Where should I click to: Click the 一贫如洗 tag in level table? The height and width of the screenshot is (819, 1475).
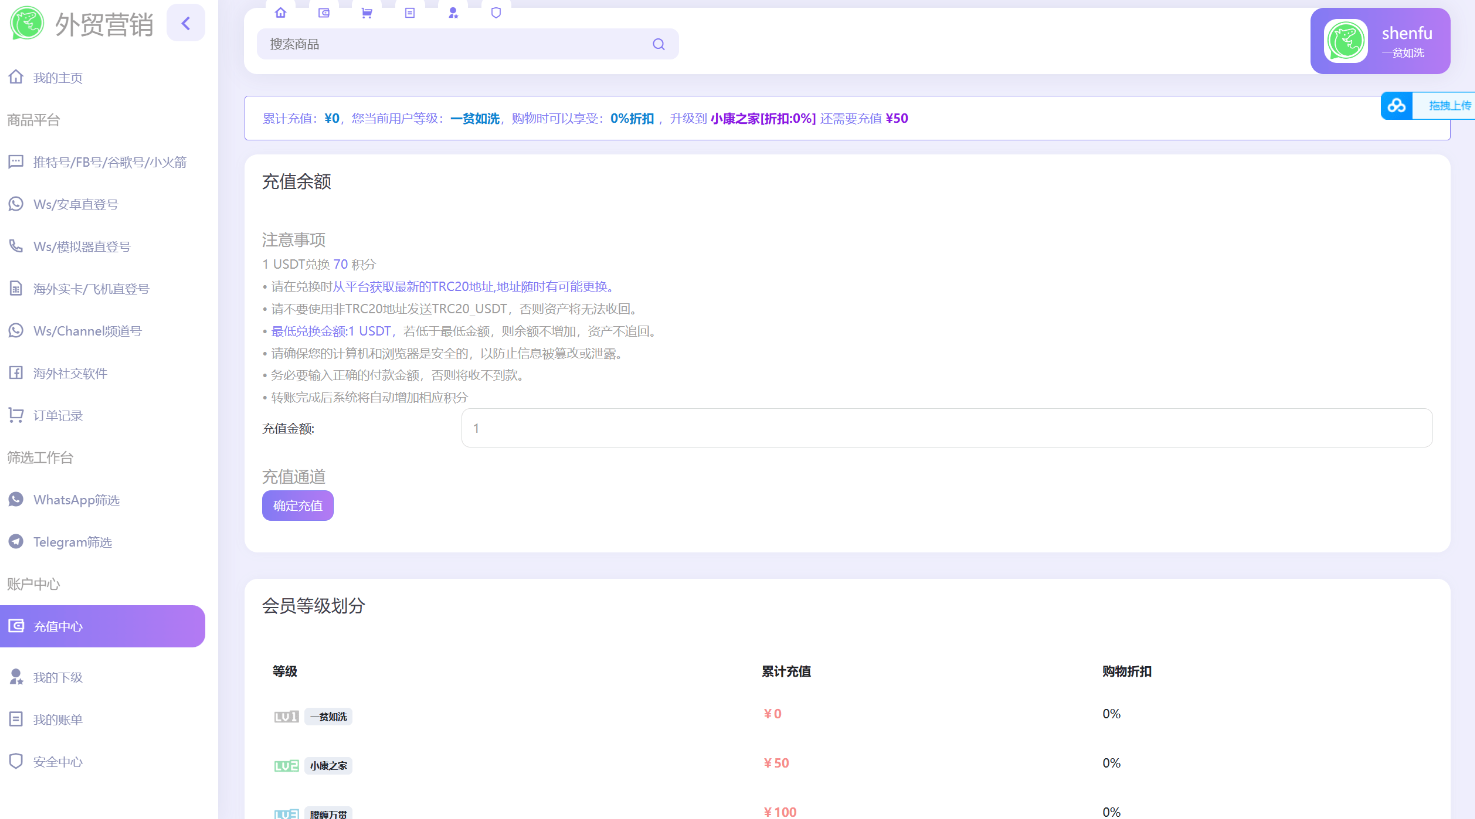(x=329, y=717)
